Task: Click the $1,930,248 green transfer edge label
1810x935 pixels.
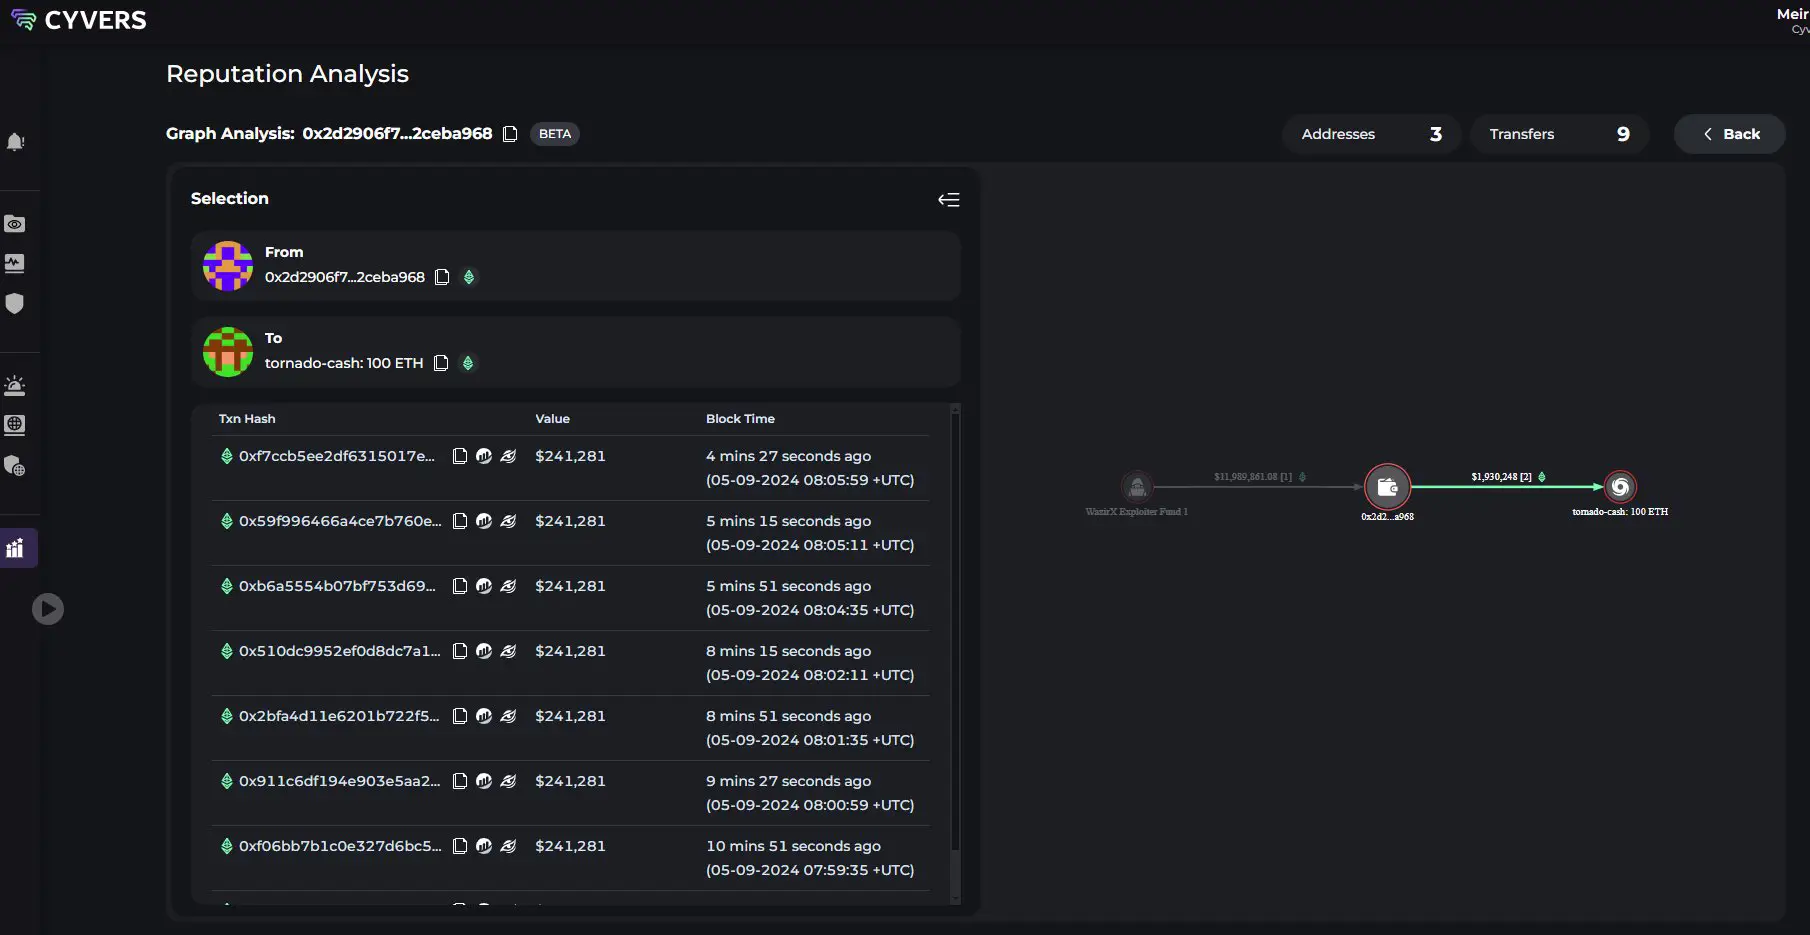Action: coord(1501,477)
